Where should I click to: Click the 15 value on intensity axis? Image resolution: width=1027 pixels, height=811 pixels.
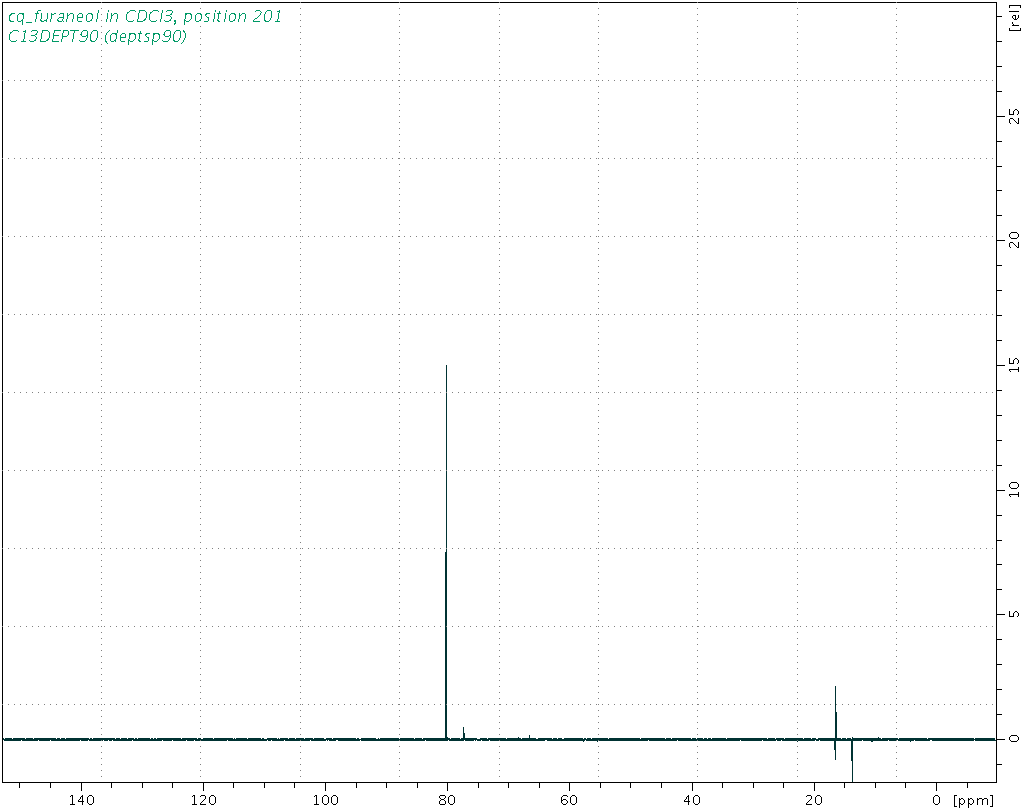click(1015, 366)
